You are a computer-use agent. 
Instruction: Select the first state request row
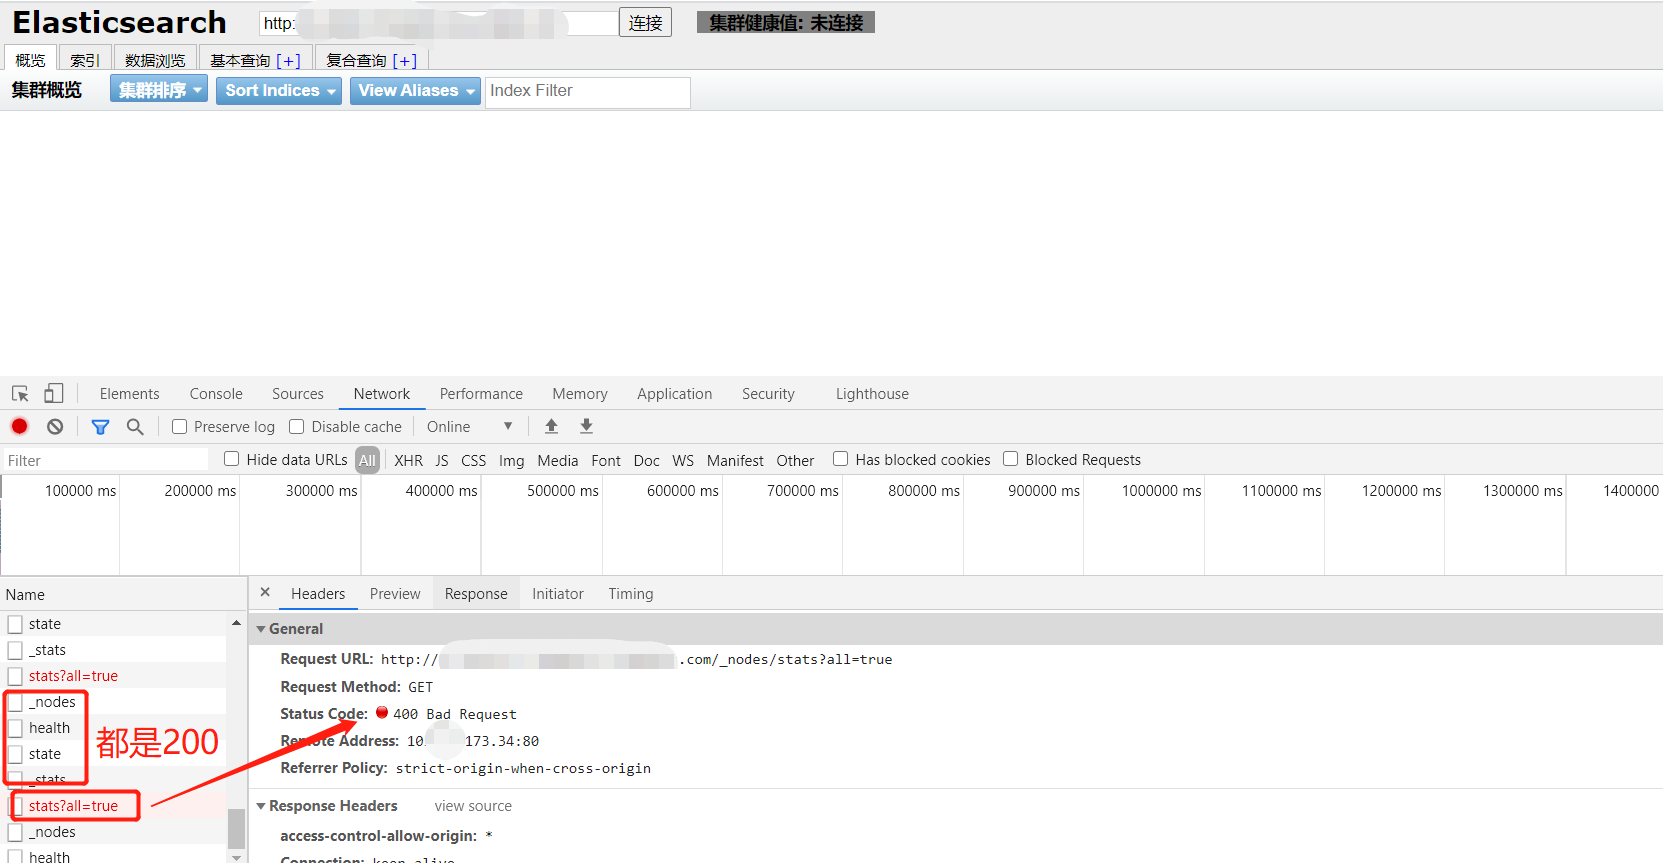click(113, 624)
